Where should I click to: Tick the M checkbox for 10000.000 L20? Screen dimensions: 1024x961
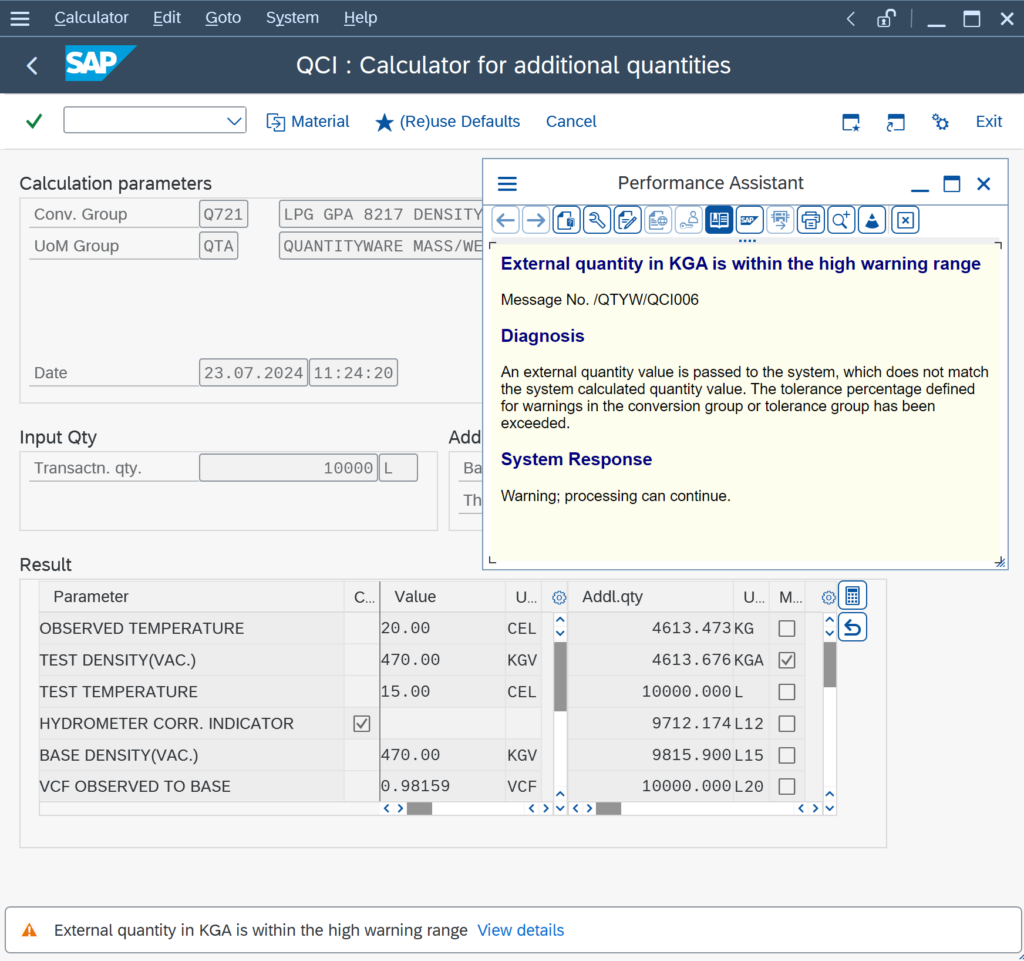(787, 787)
